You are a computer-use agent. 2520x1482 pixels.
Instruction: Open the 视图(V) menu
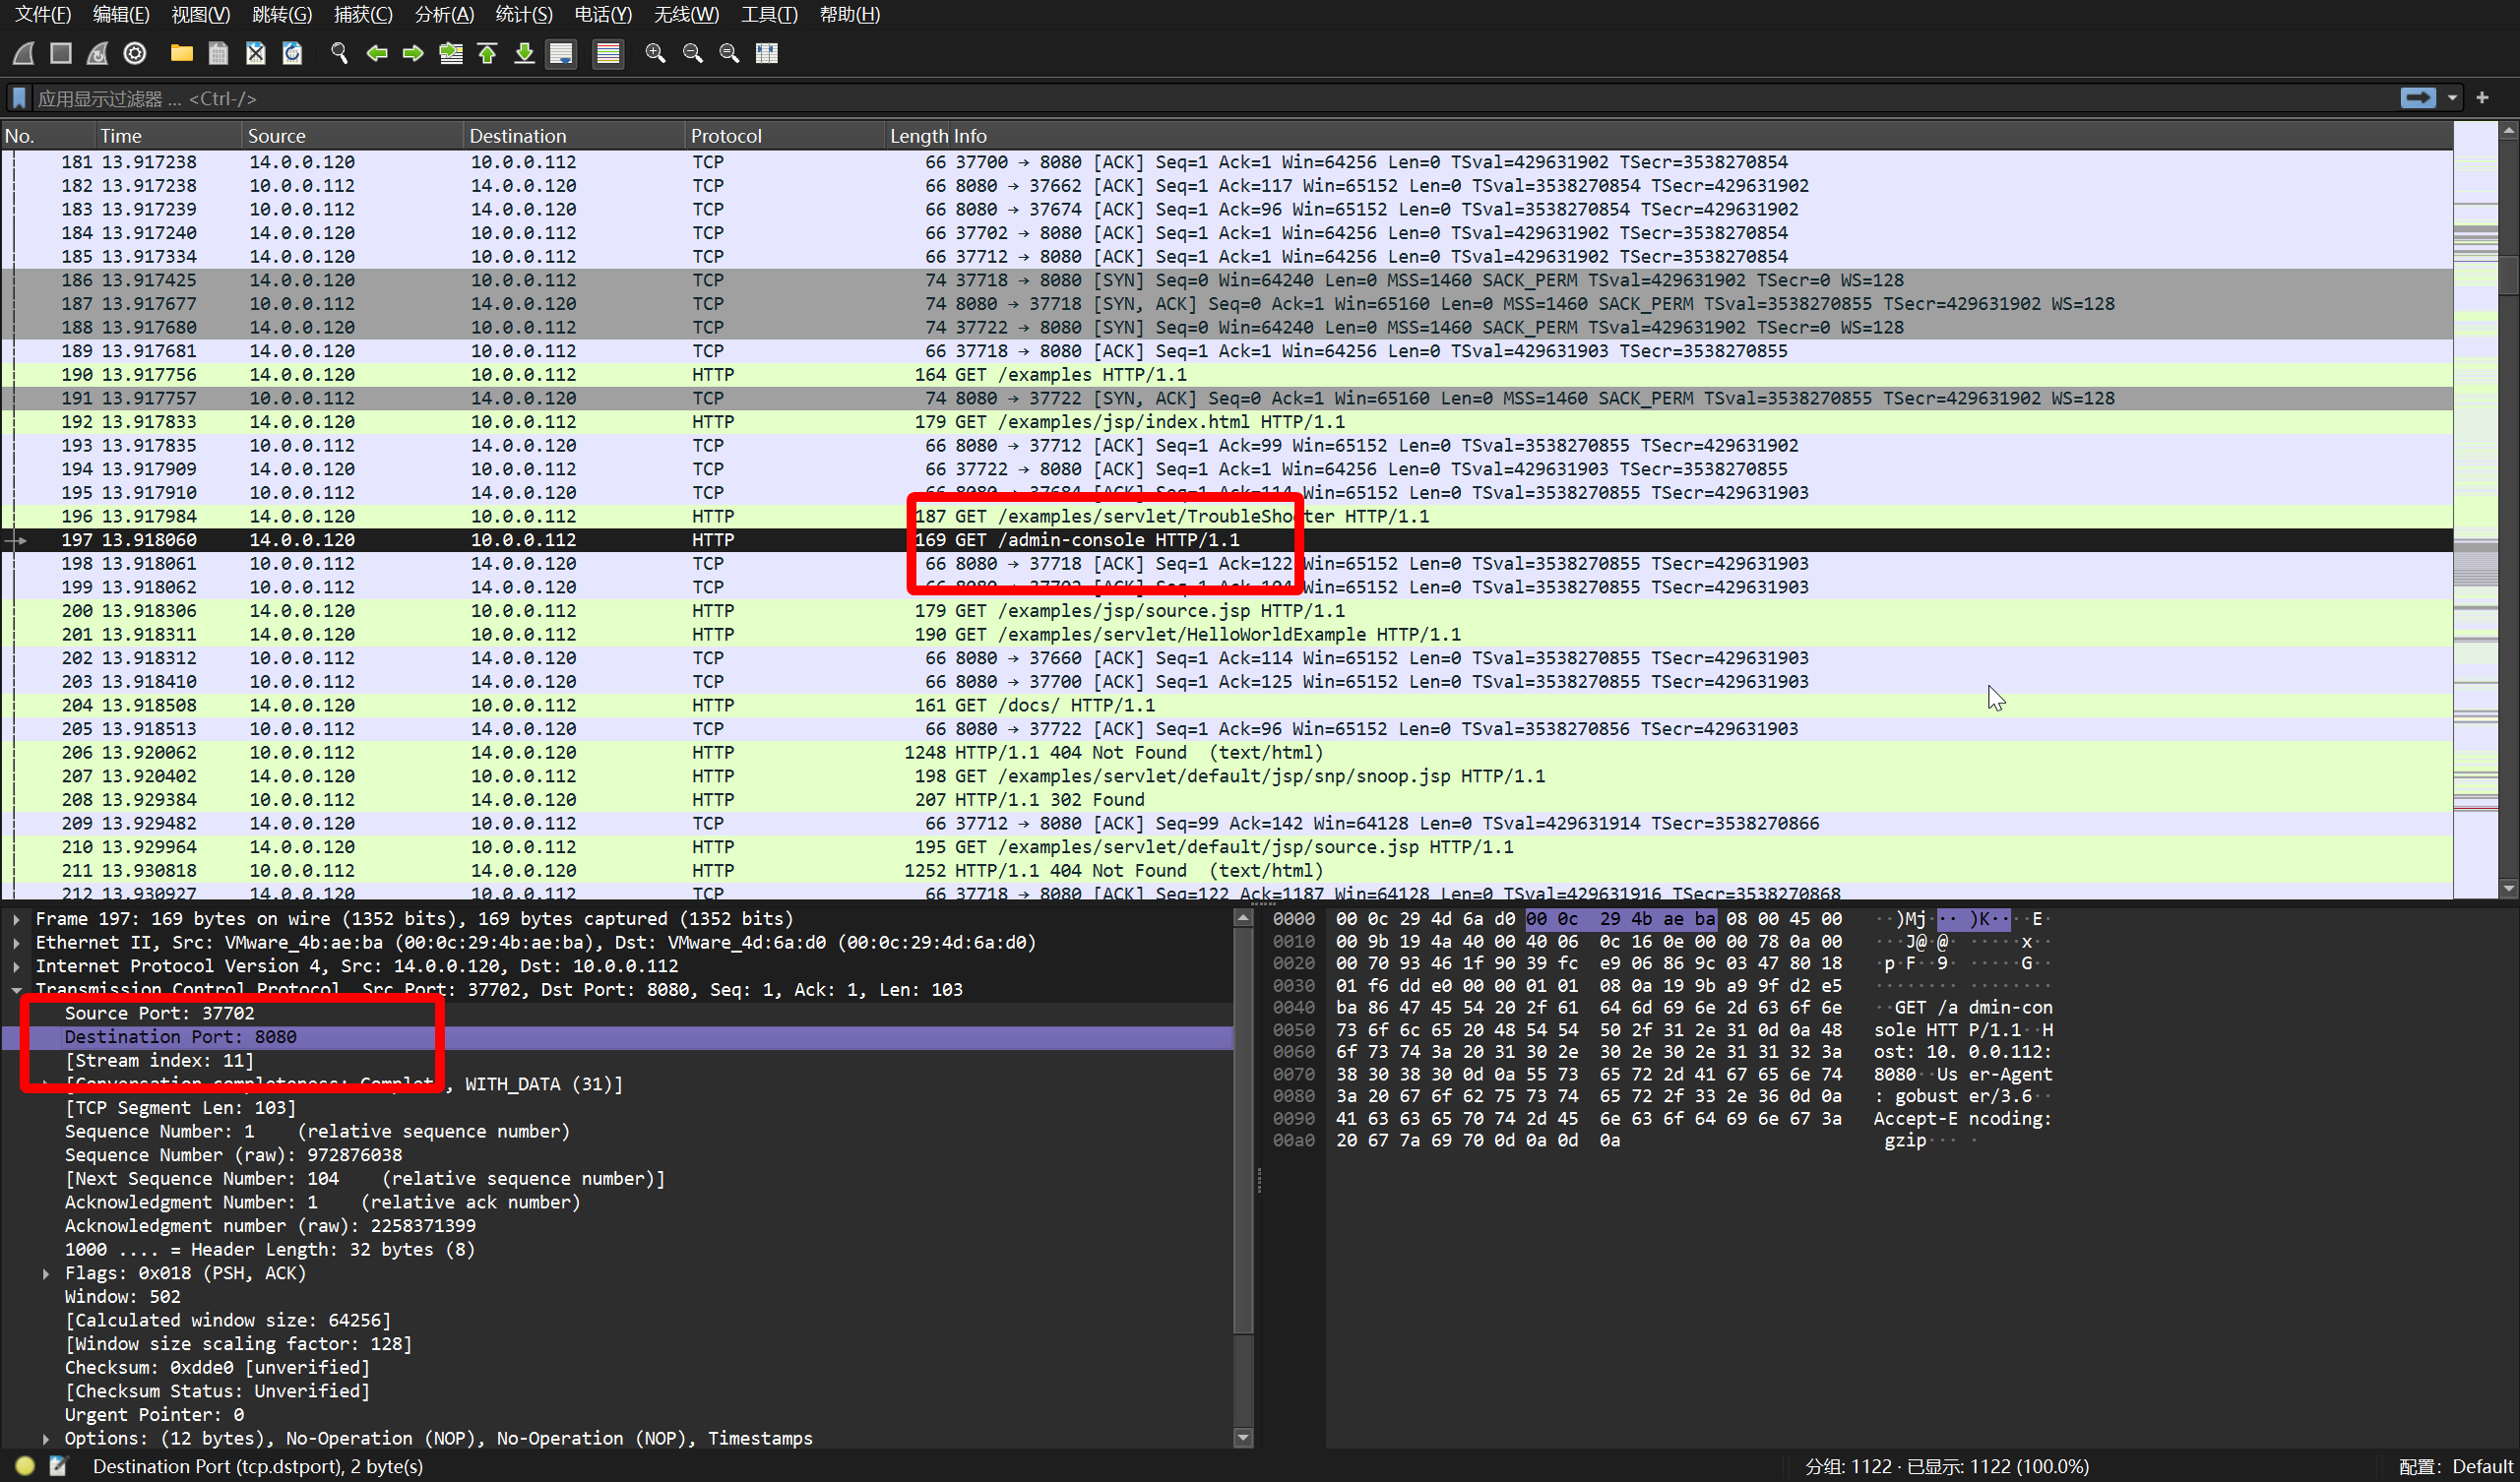point(201,14)
